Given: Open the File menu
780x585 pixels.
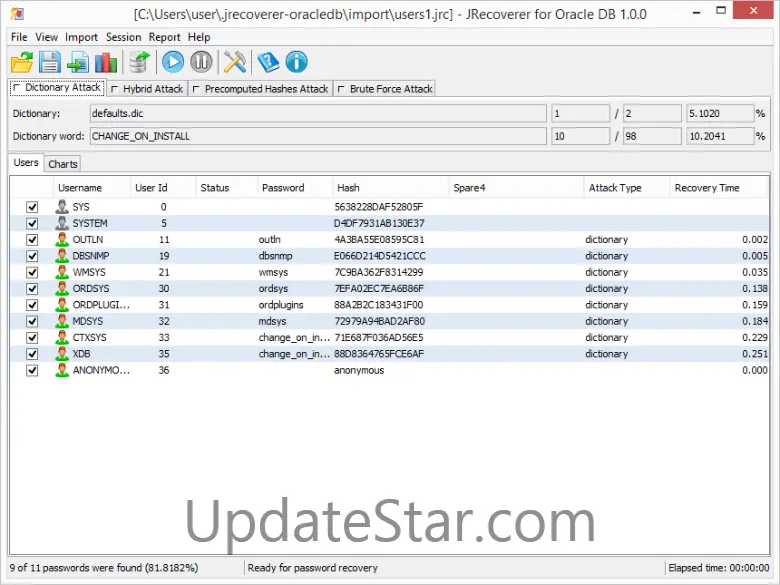Looking at the screenshot, I should (19, 37).
